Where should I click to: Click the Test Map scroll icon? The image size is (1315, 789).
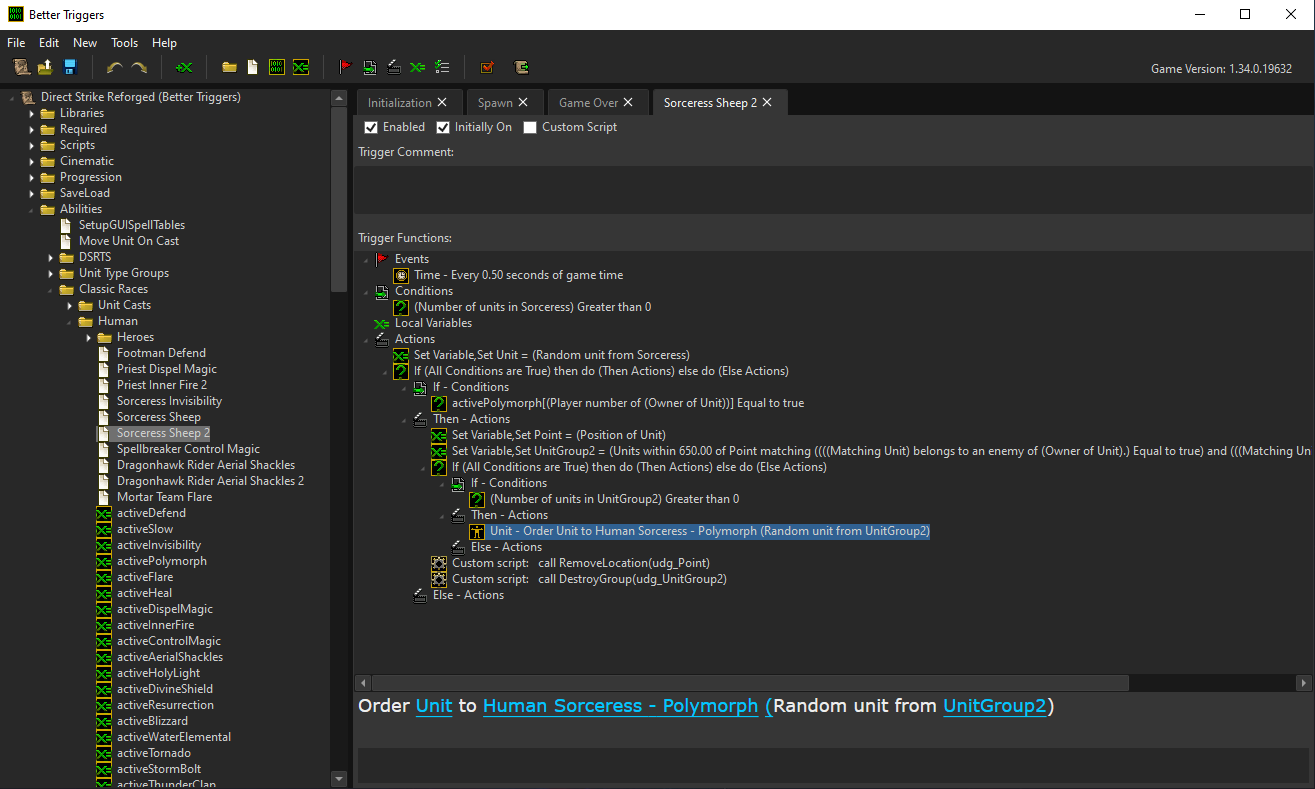[521, 67]
